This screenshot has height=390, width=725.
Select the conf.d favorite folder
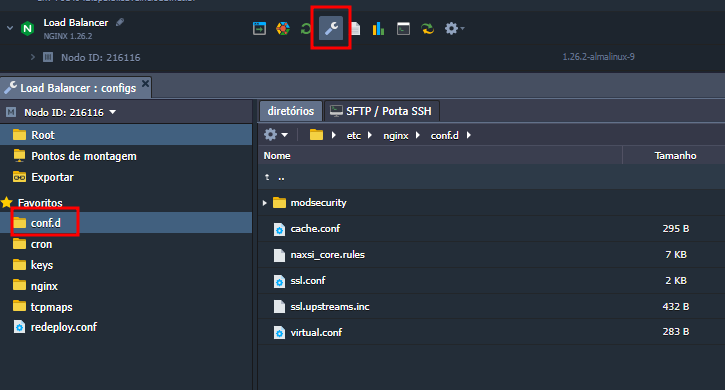[126, 223]
